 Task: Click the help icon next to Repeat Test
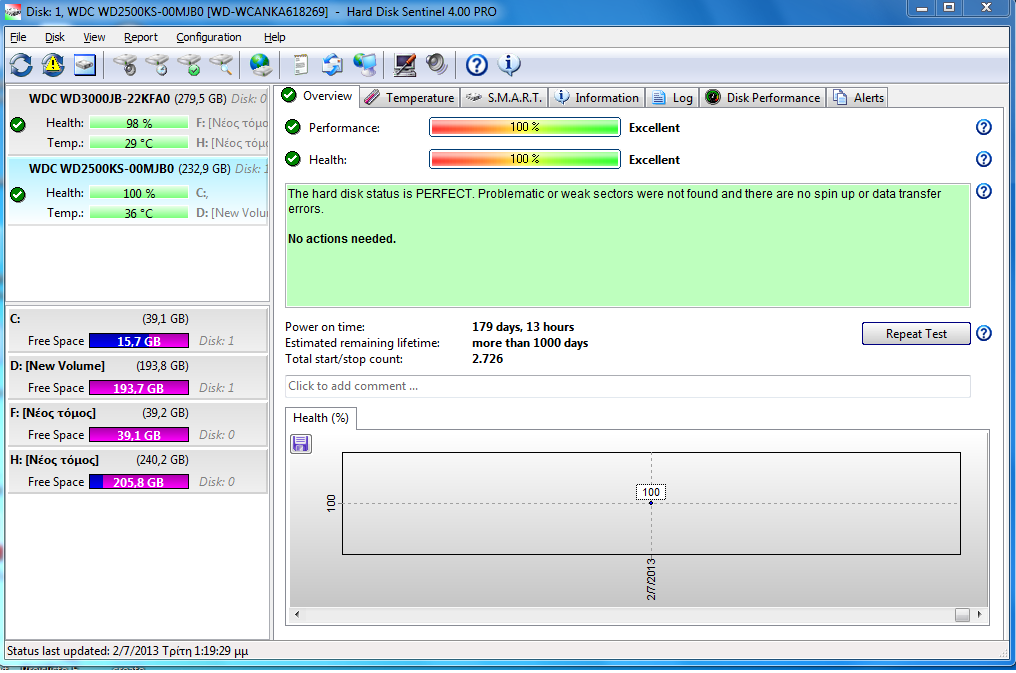click(x=984, y=333)
